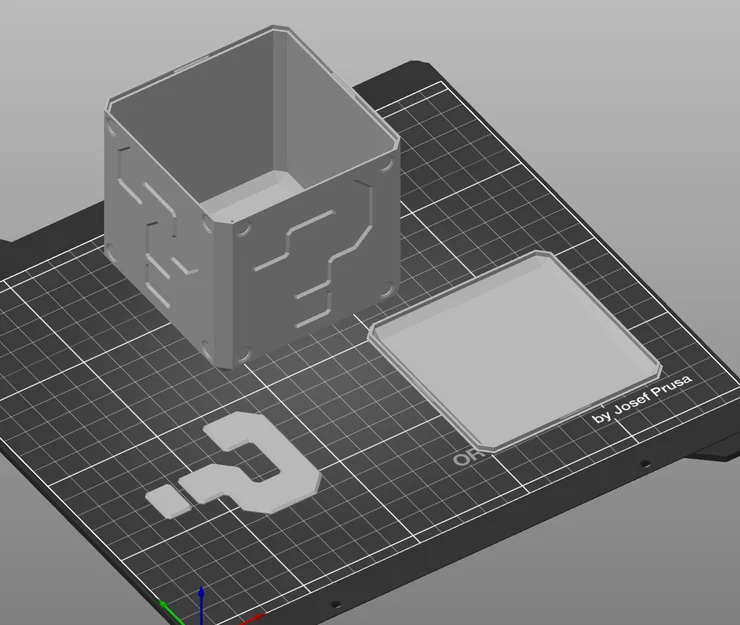The width and height of the screenshot is (740, 625).
Task: Click the bed screw hole near right edge
Action: click(645, 464)
